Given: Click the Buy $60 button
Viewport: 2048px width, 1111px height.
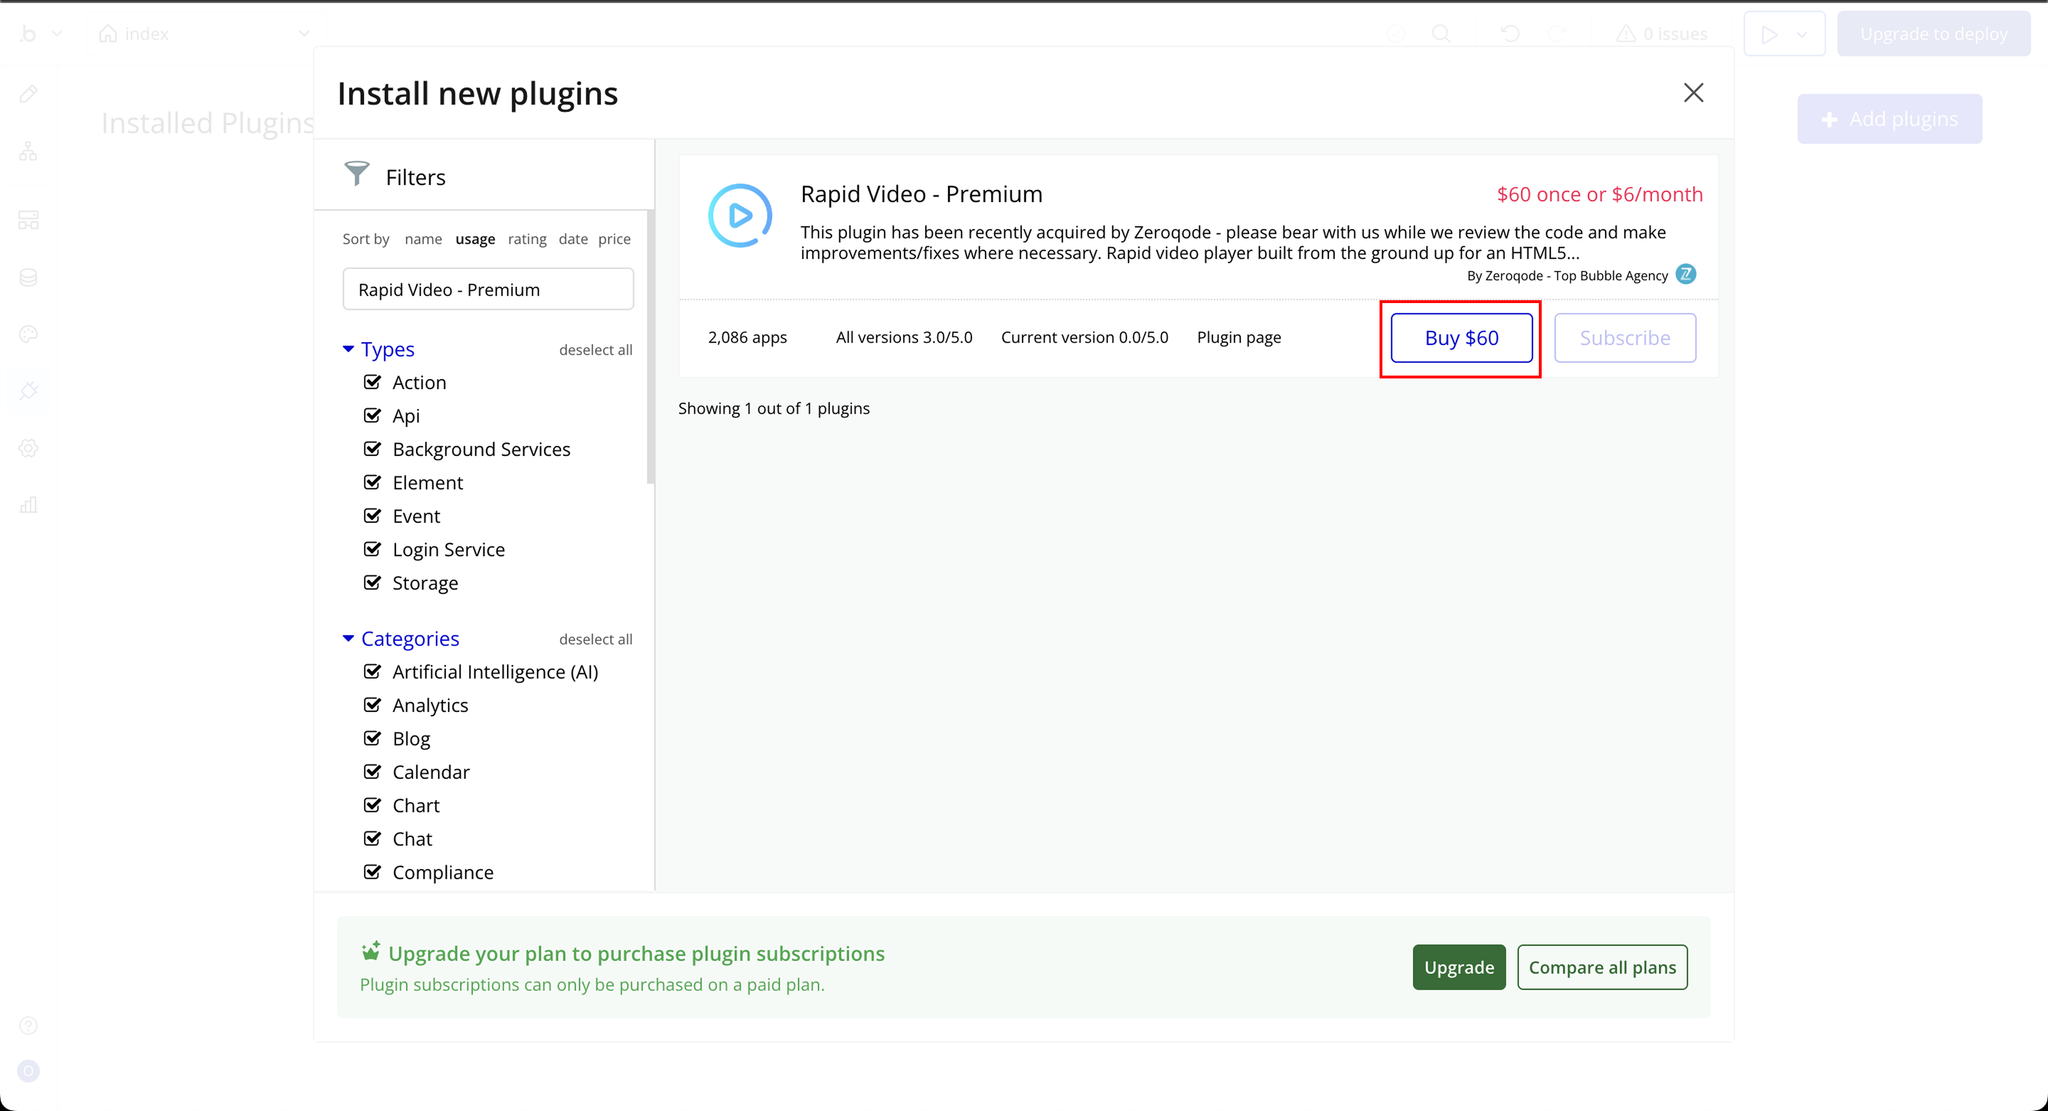Looking at the screenshot, I should pyautogui.click(x=1461, y=338).
